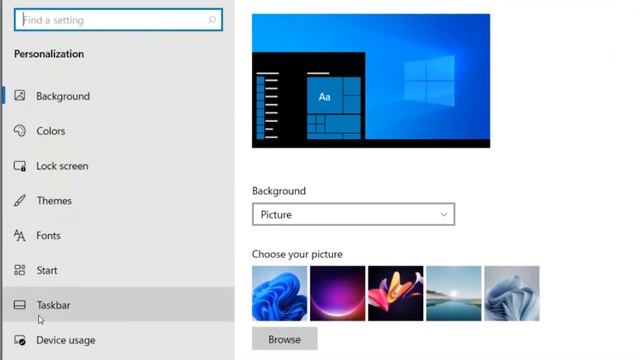This screenshot has width=640, height=360.
Task: Click the Personalization heading
Action: [49, 54]
